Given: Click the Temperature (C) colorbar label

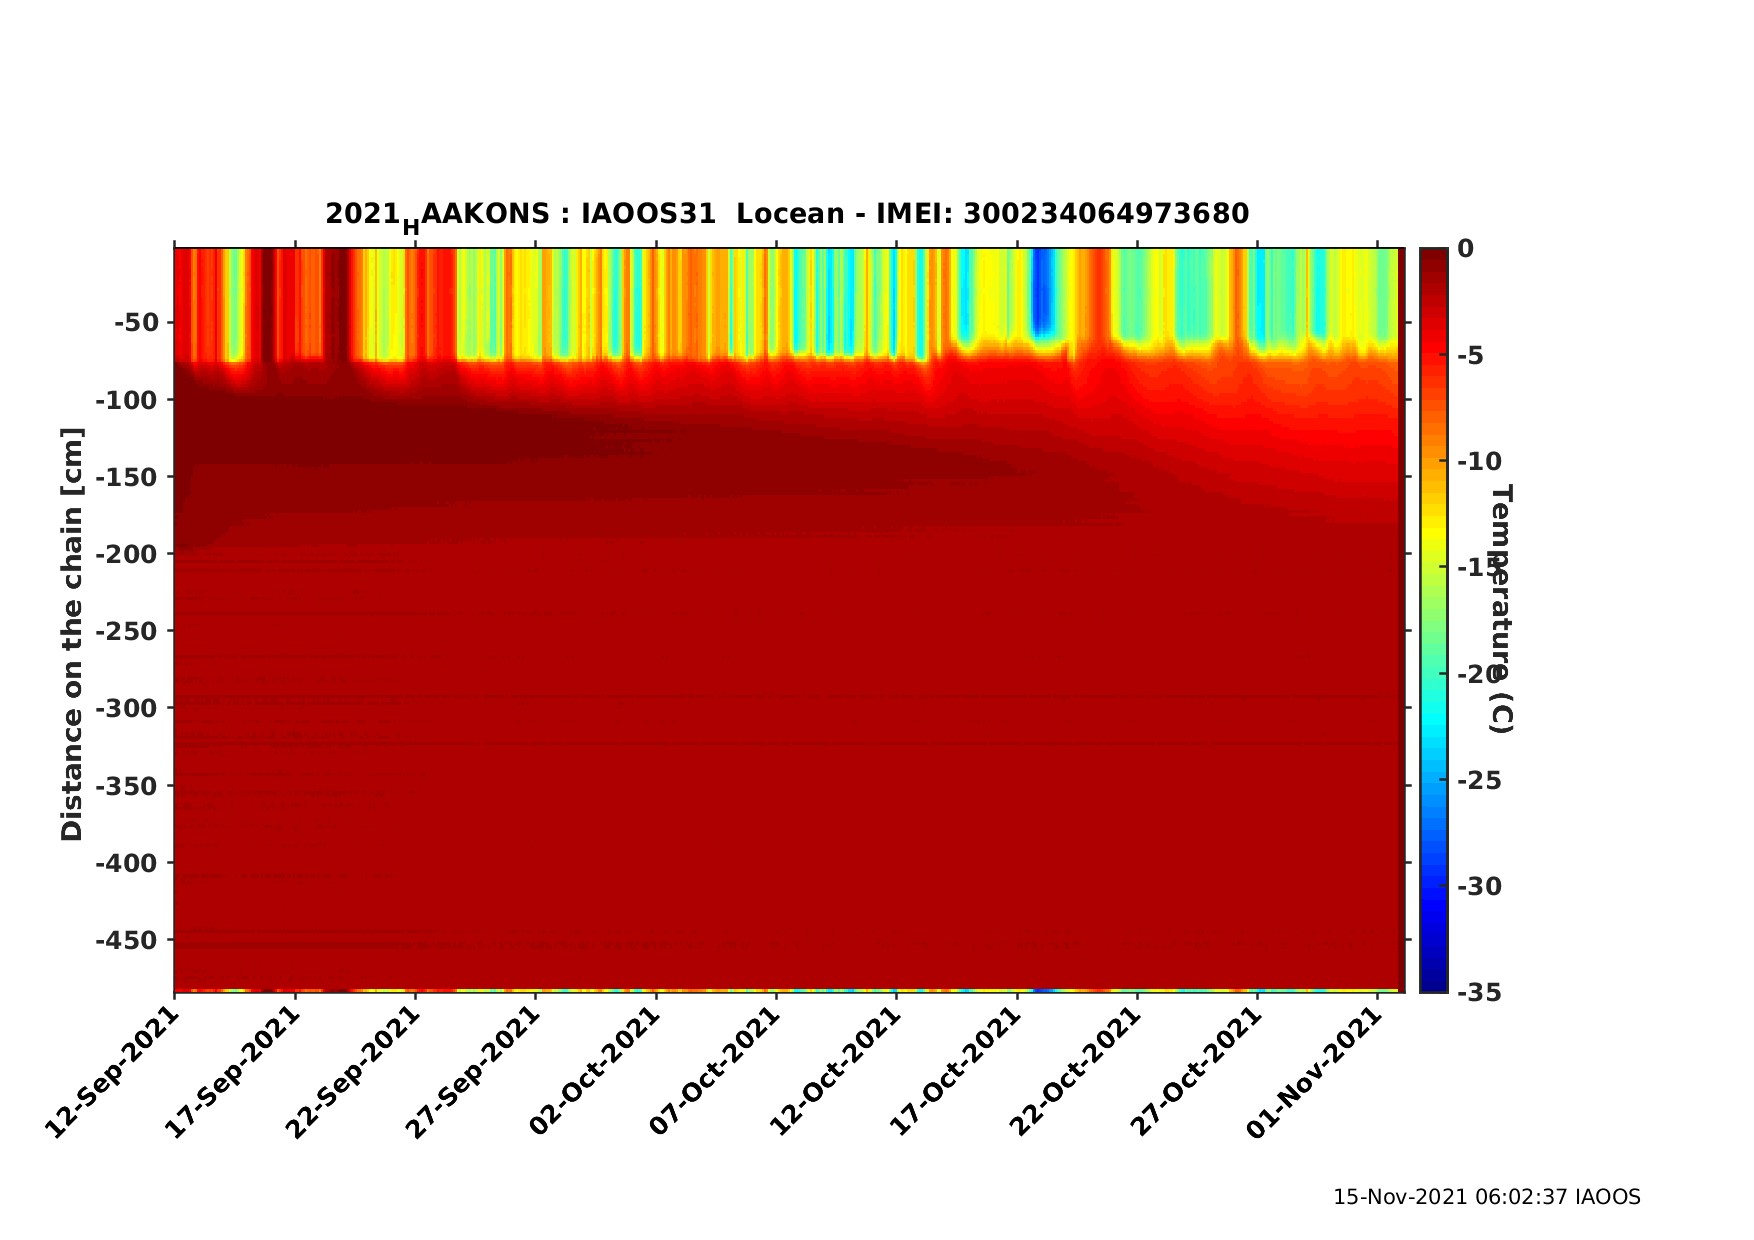Looking at the screenshot, I should [x=1501, y=608].
